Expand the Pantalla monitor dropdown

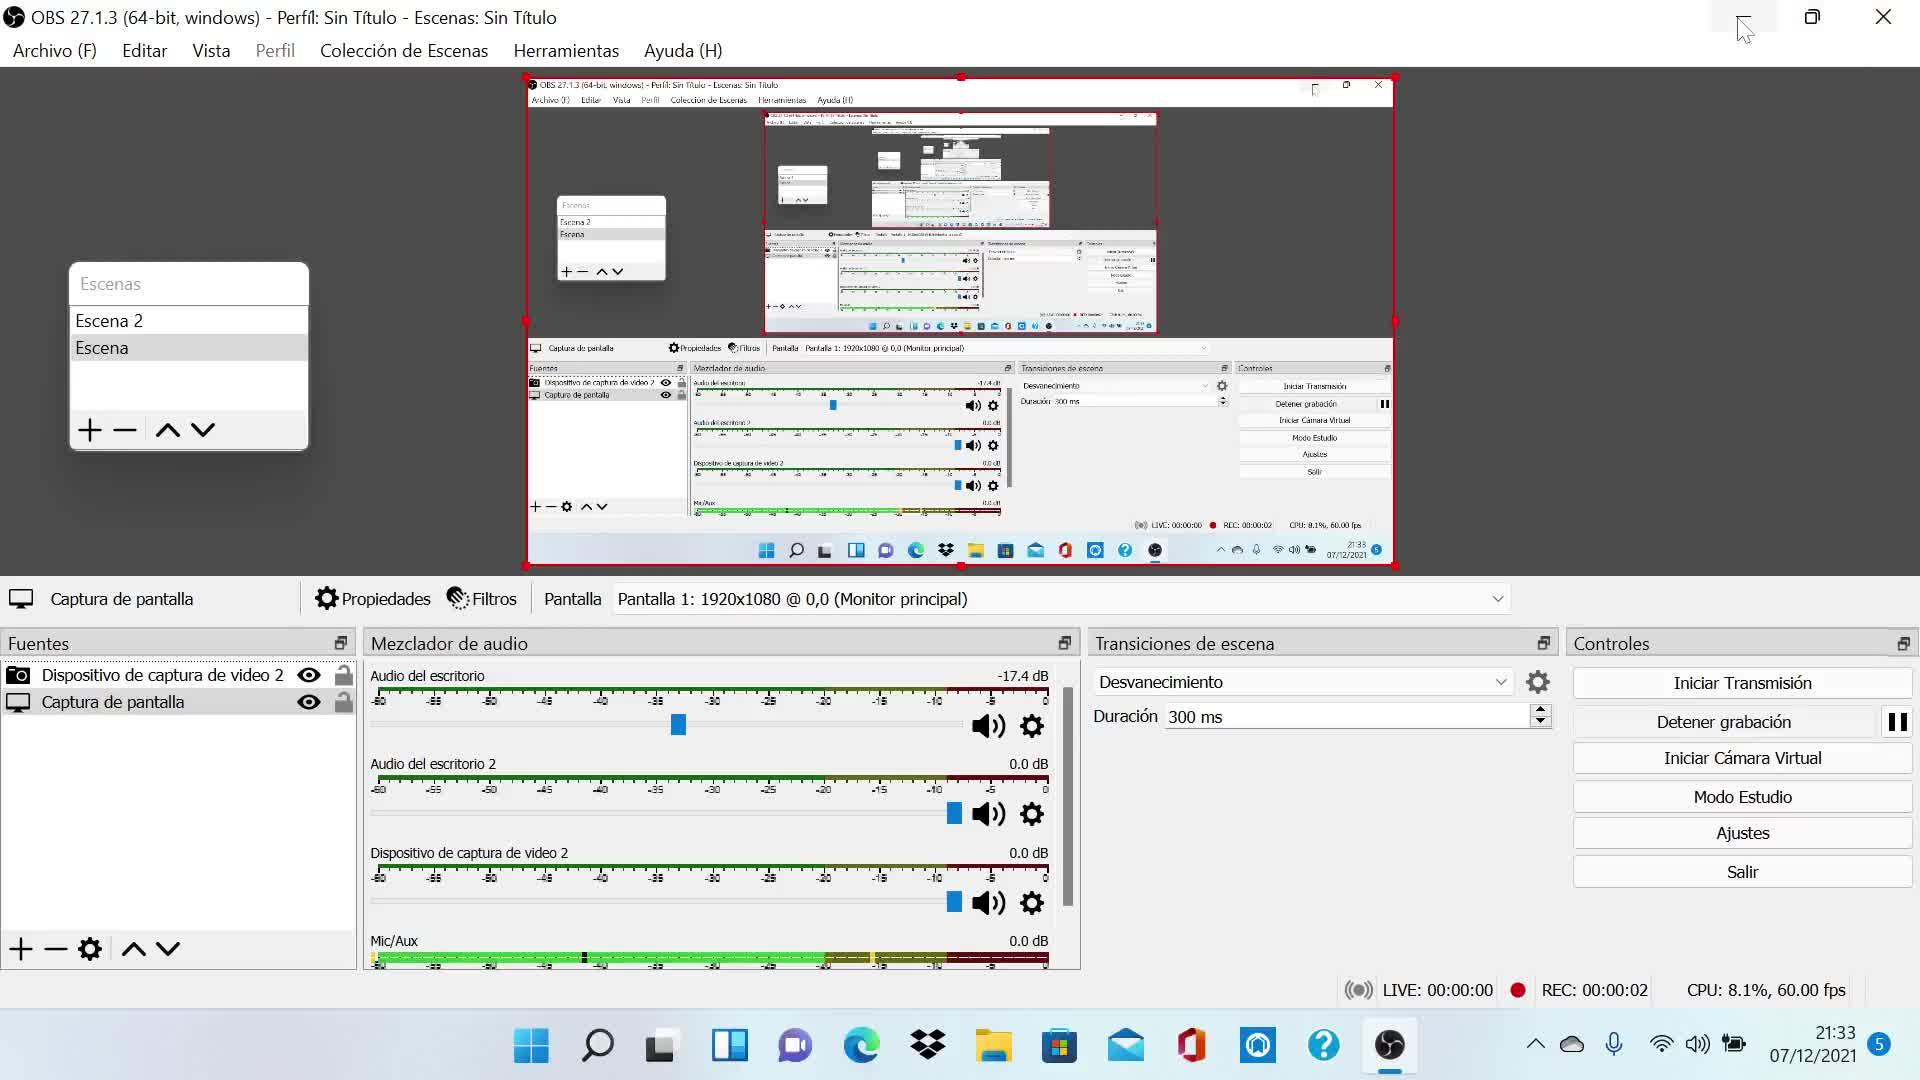pos(1497,599)
